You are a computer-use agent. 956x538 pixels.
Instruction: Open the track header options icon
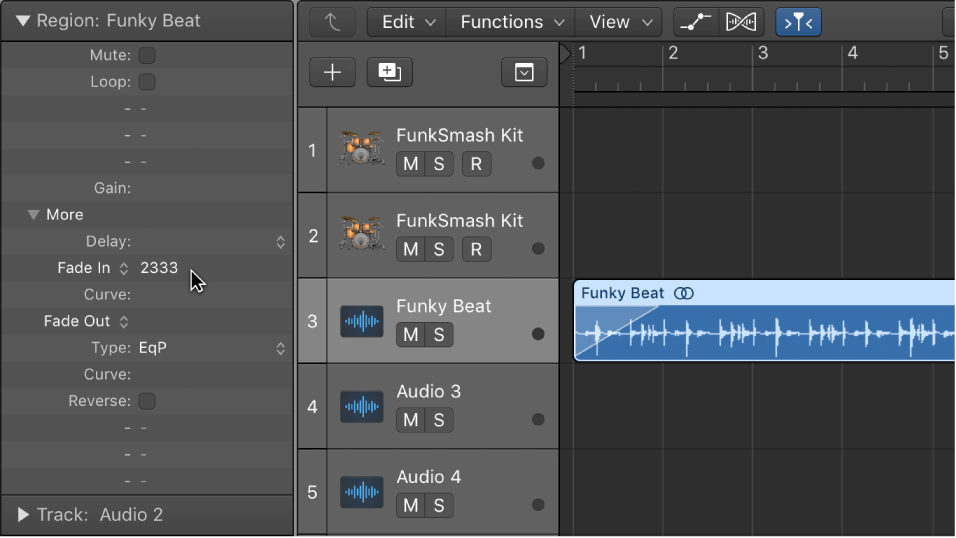pyautogui.click(x=524, y=72)
